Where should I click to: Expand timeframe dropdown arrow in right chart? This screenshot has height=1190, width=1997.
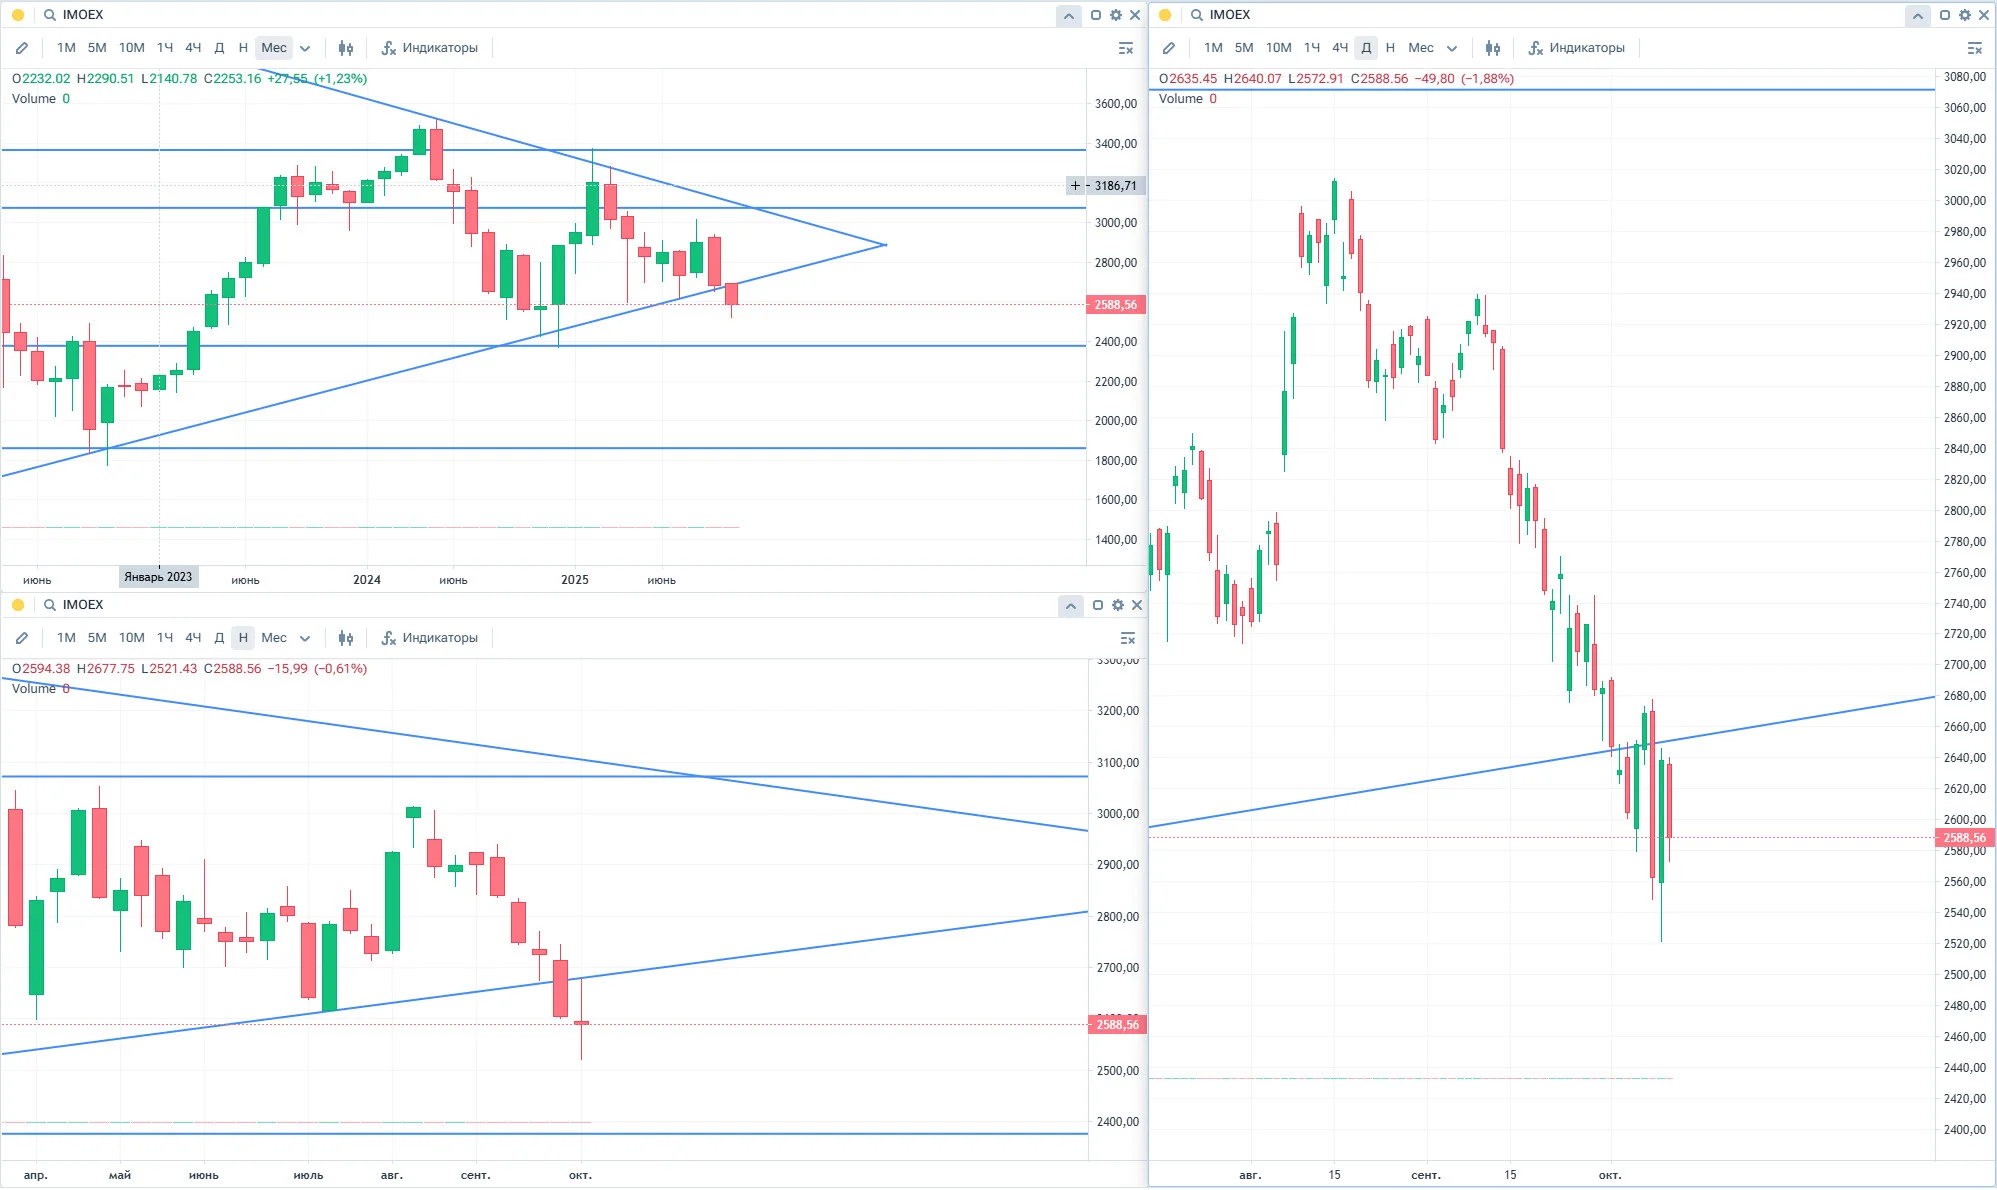coord(1452,48)
